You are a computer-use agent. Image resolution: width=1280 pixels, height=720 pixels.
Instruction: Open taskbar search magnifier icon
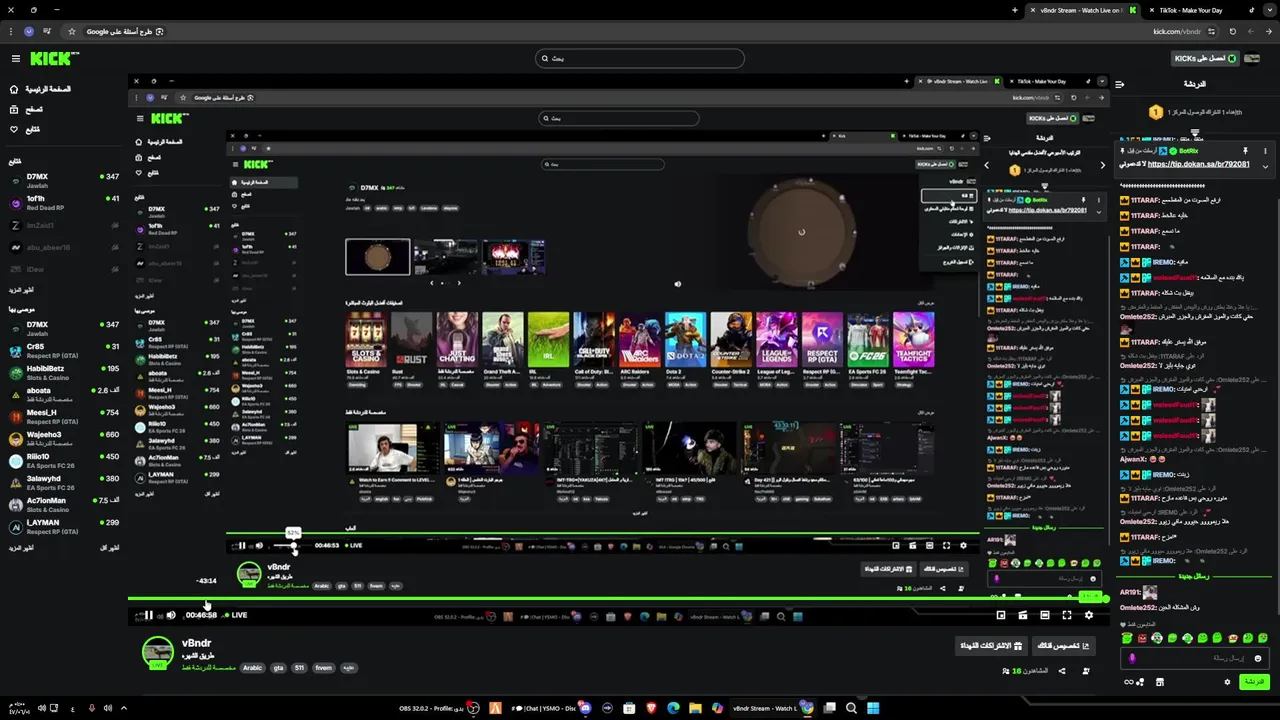[x=851, y=708]
